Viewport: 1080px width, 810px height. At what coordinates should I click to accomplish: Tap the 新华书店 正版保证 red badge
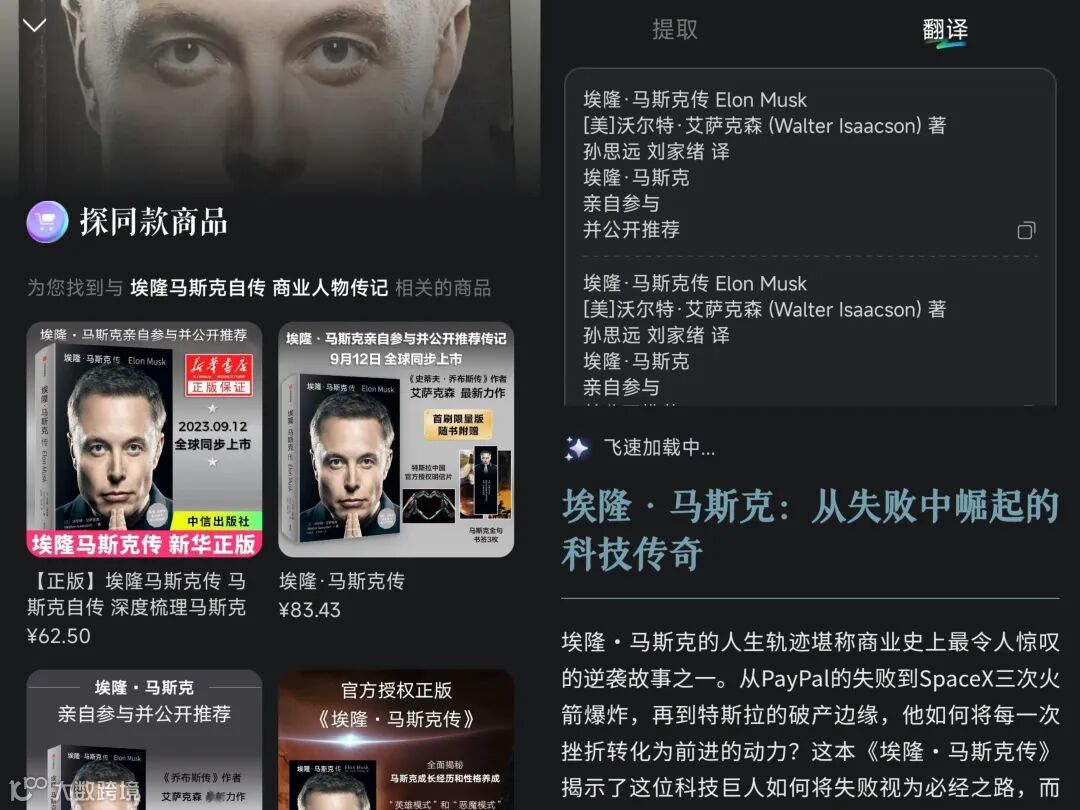(x=219, y=375)
